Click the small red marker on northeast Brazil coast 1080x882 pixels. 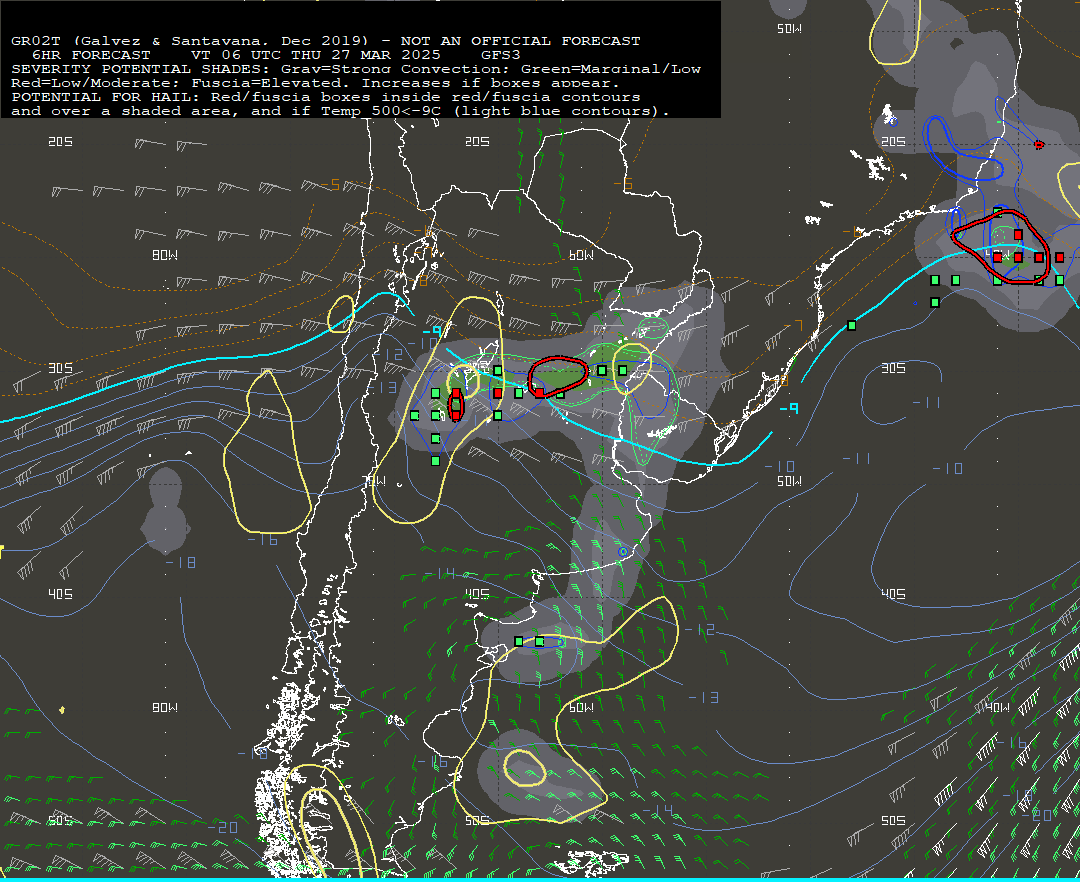pos(1039,145)
